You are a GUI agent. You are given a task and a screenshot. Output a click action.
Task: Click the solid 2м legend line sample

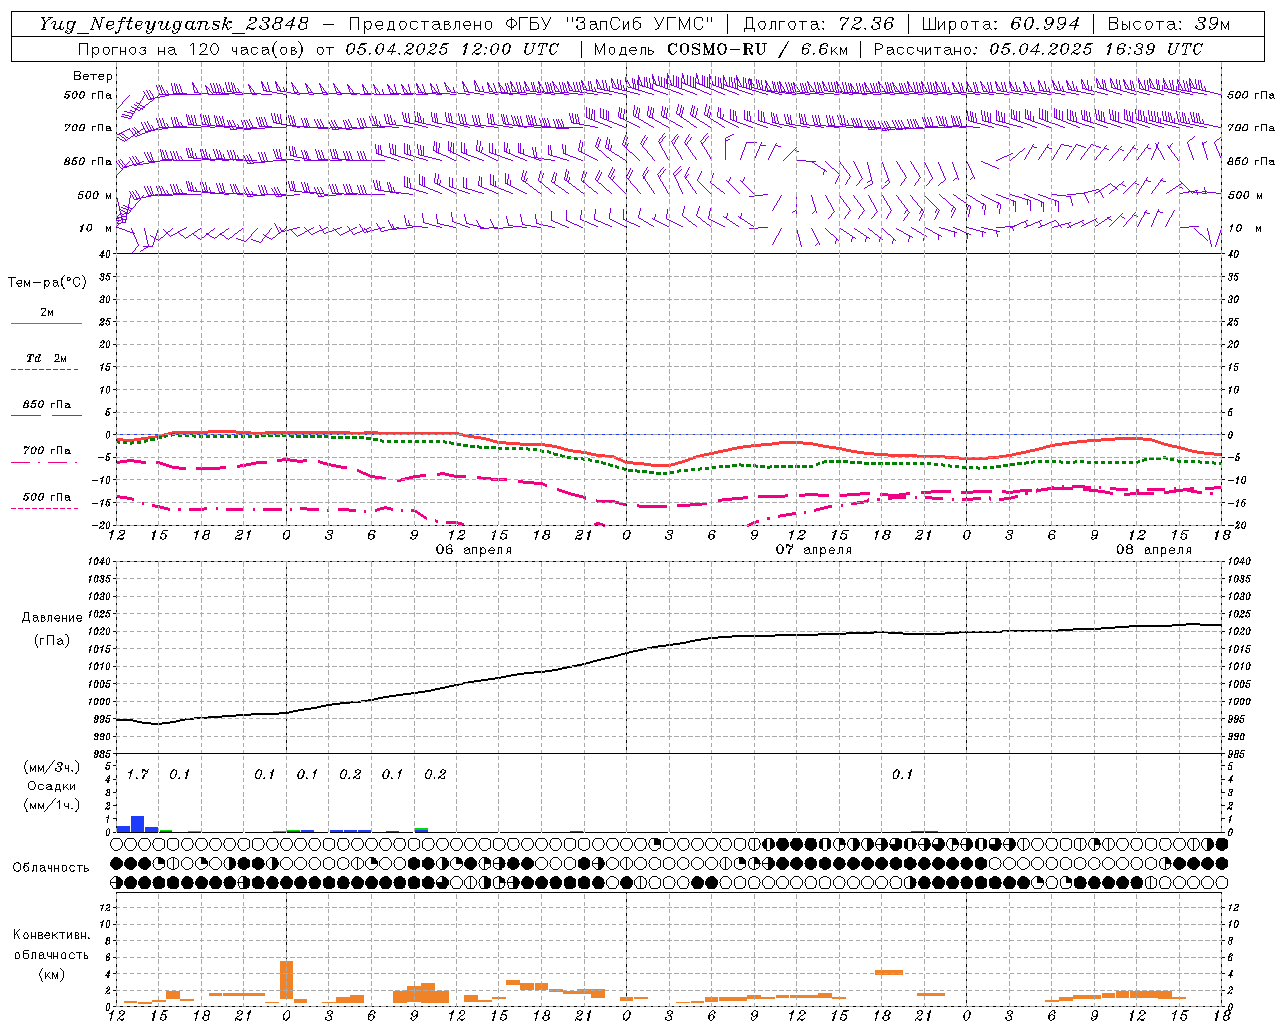click(46, 324)
